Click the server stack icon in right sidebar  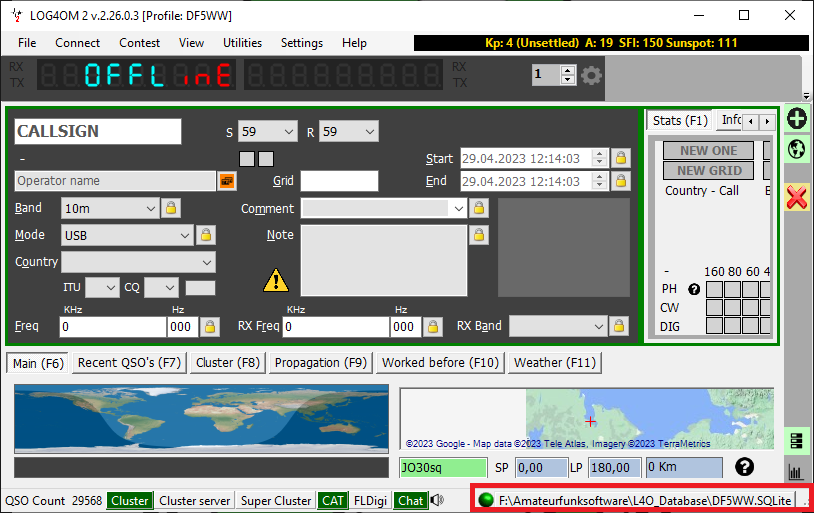click(796, 440)
